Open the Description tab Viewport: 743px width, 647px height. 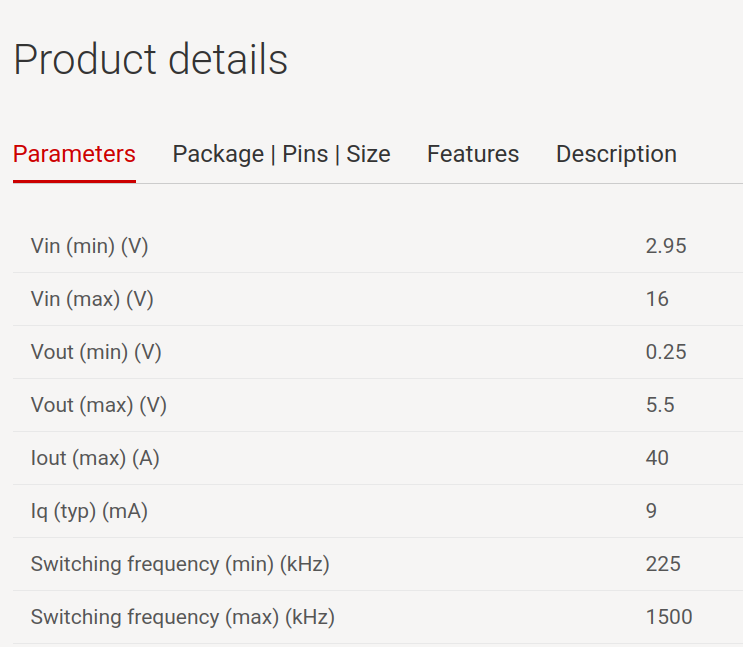(x=616, y=154)
